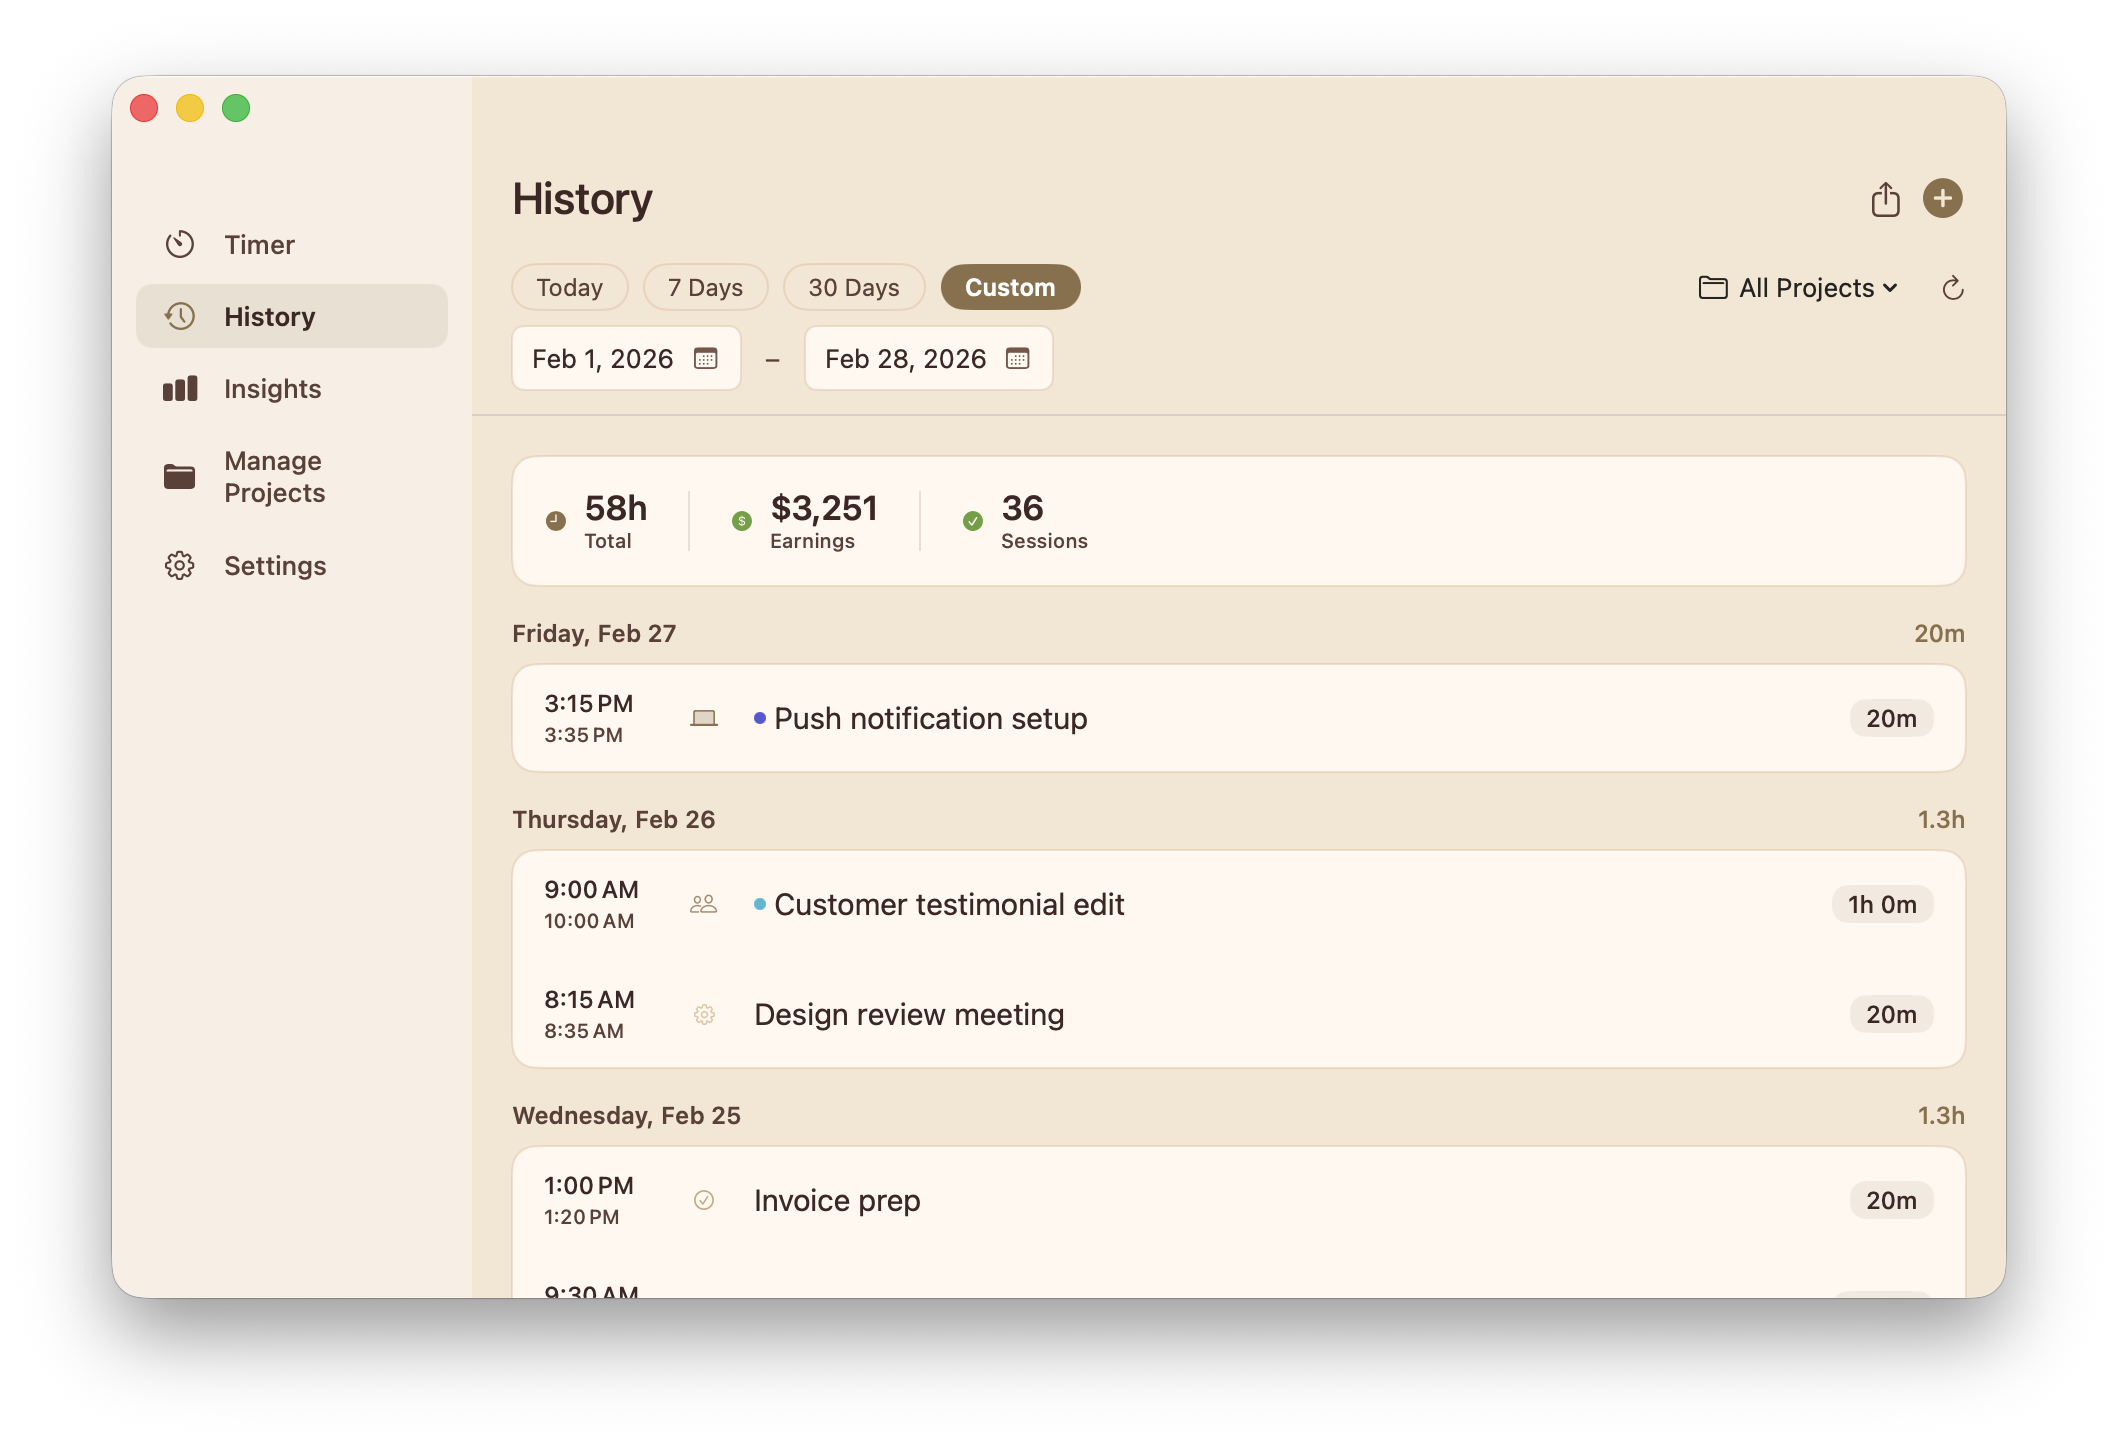
Task: Open calendar picker for Feb 28, 2026
Action: pyautogui.click(x=1018, y=359)
